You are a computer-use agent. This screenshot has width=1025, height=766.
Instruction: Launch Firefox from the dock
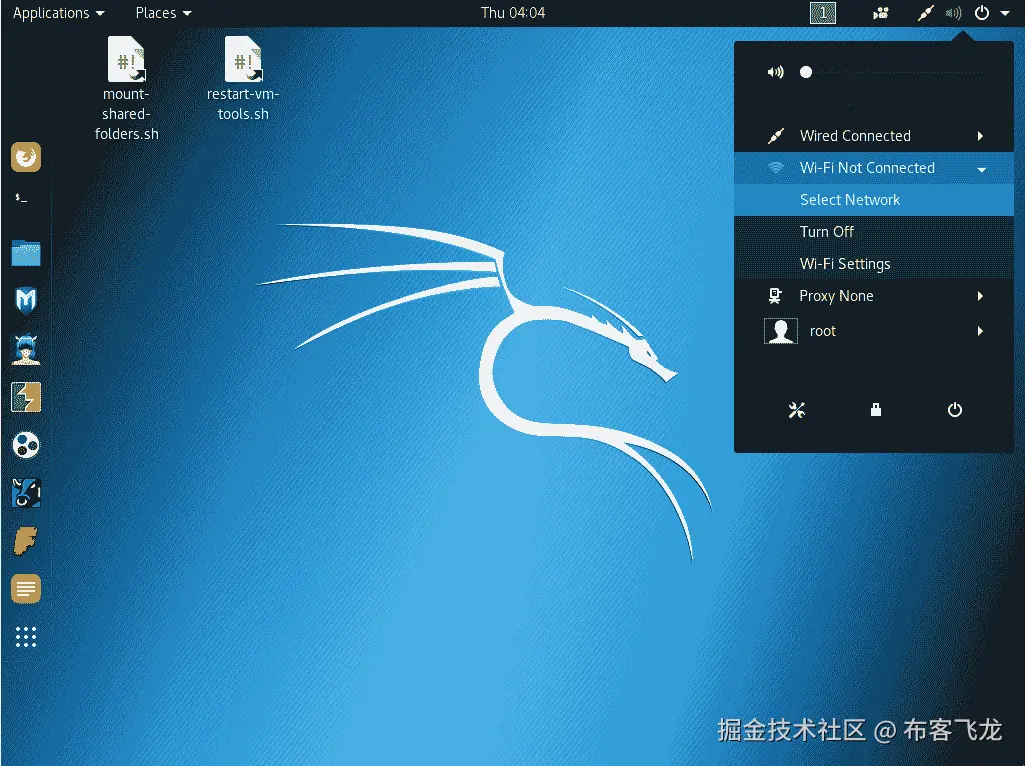click(x=26, y=158)
